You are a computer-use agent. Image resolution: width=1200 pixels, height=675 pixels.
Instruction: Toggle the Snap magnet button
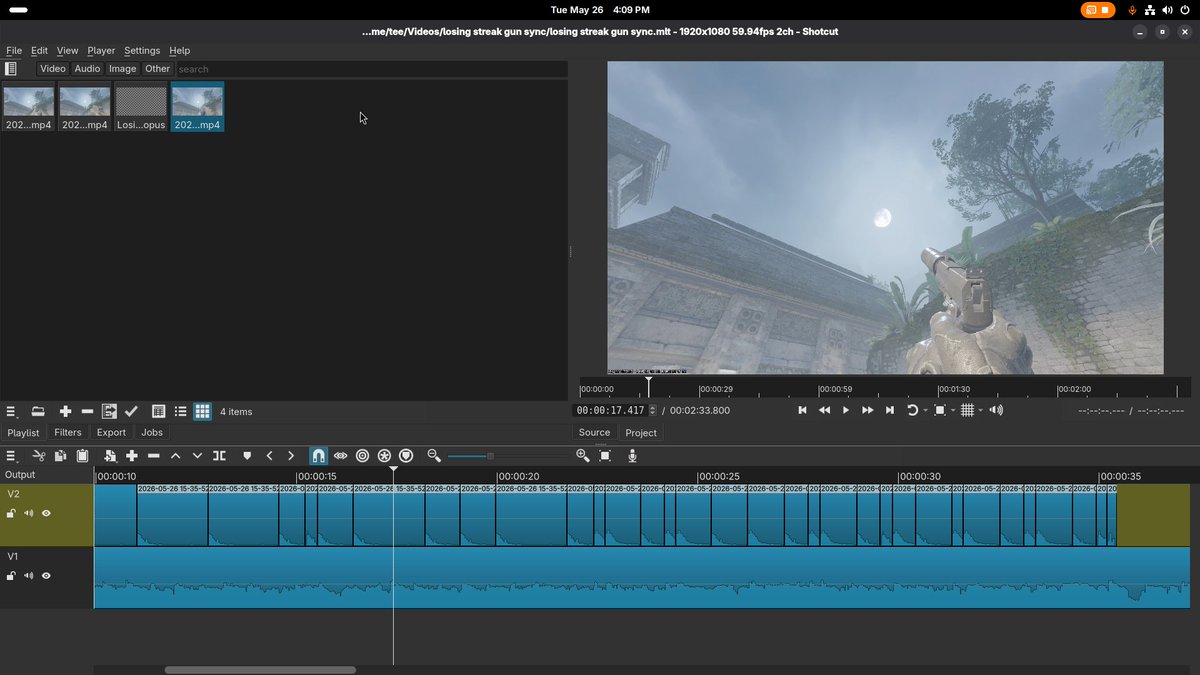(318, 456)
